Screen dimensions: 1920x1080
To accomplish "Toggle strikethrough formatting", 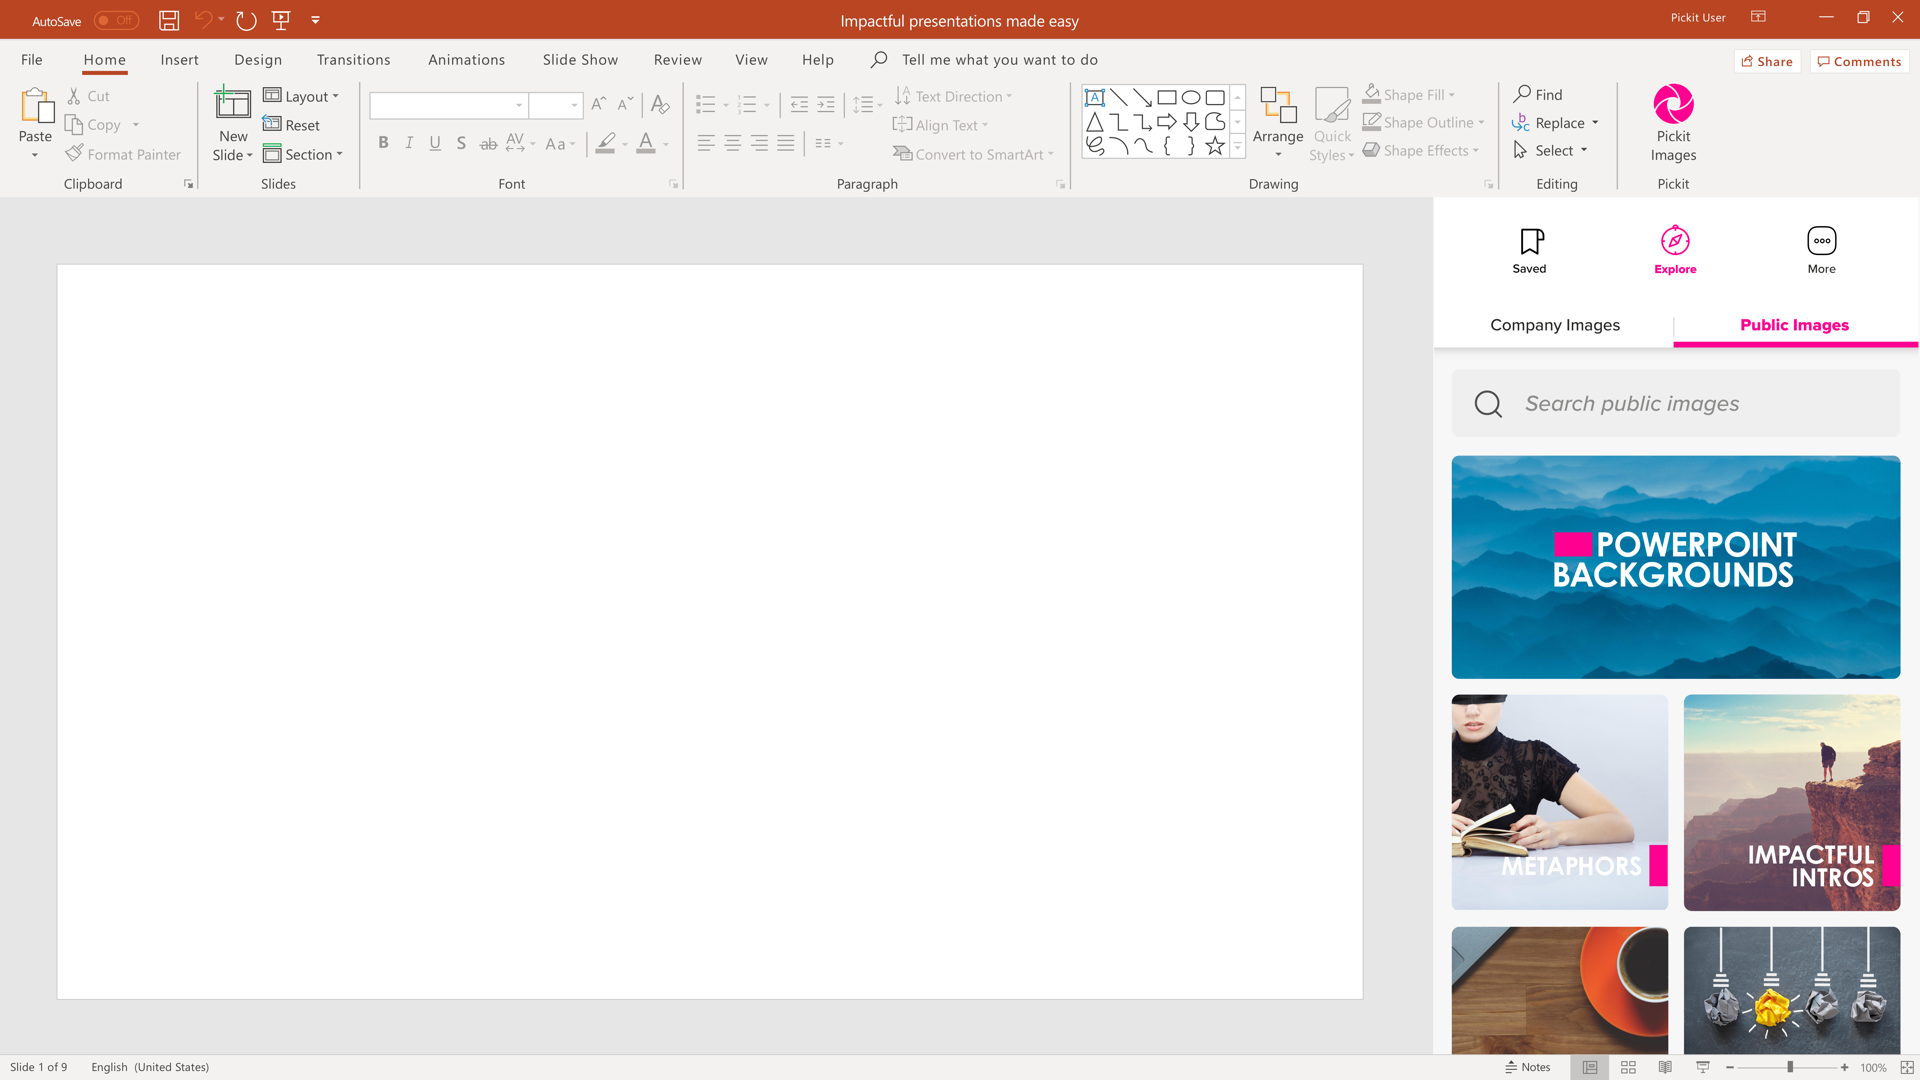I will click(488, 143).
